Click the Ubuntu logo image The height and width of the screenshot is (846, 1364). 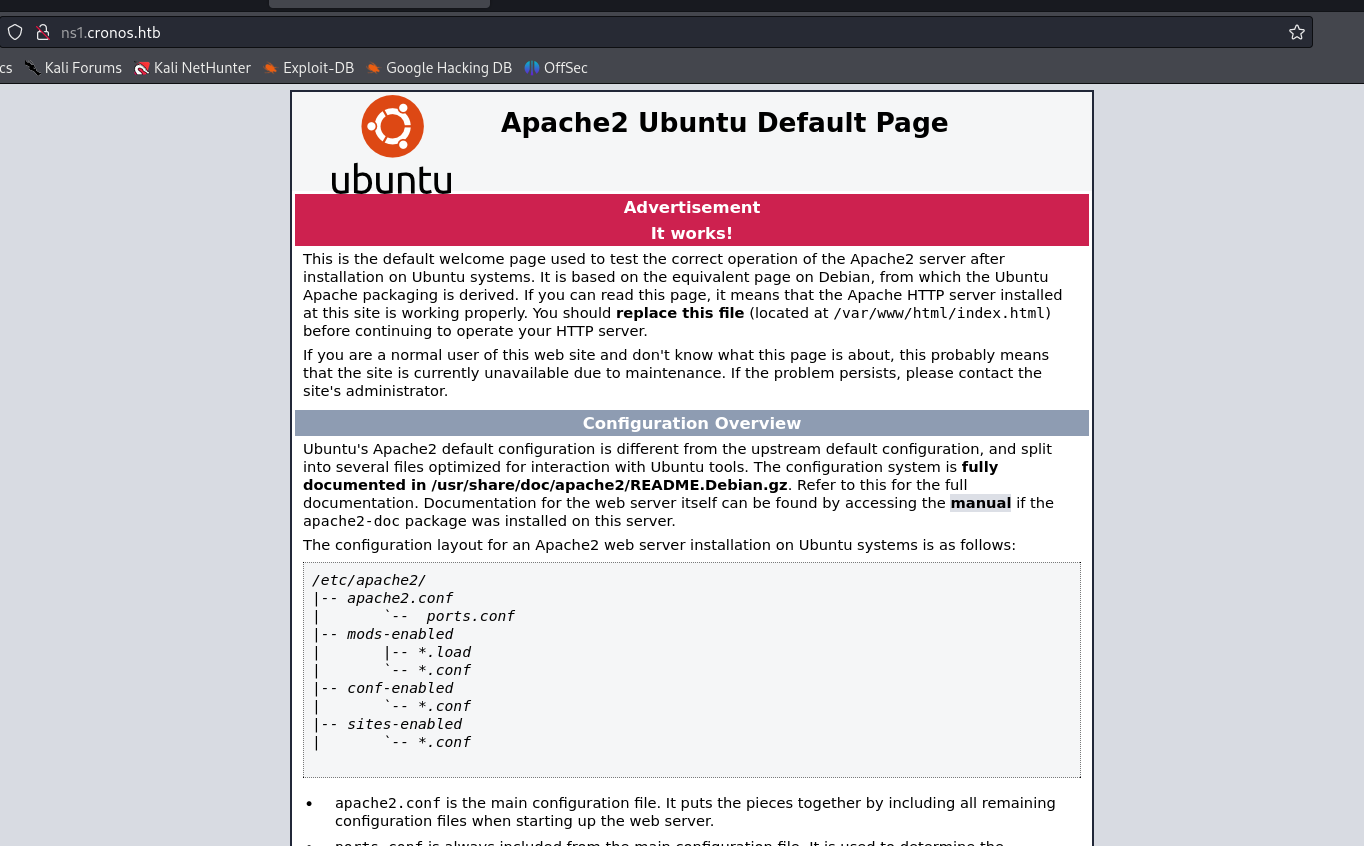[x=392, y=143]
